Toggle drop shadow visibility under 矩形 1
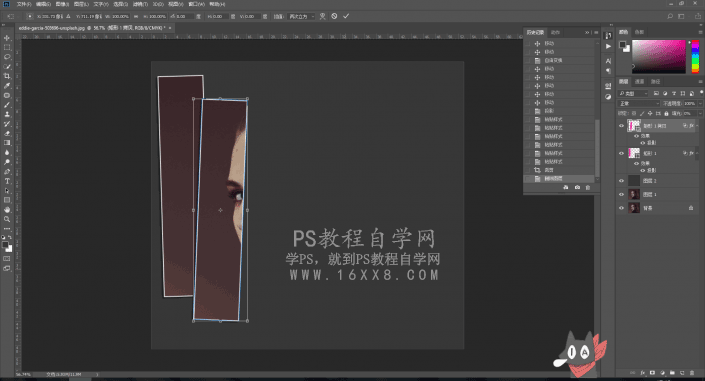 pyautogui.click(x=643, y=170)
